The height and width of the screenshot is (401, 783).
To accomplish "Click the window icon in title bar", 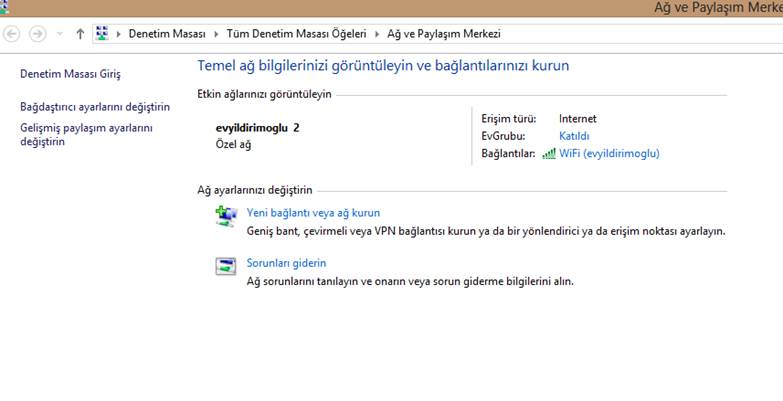I will (6, 6).
